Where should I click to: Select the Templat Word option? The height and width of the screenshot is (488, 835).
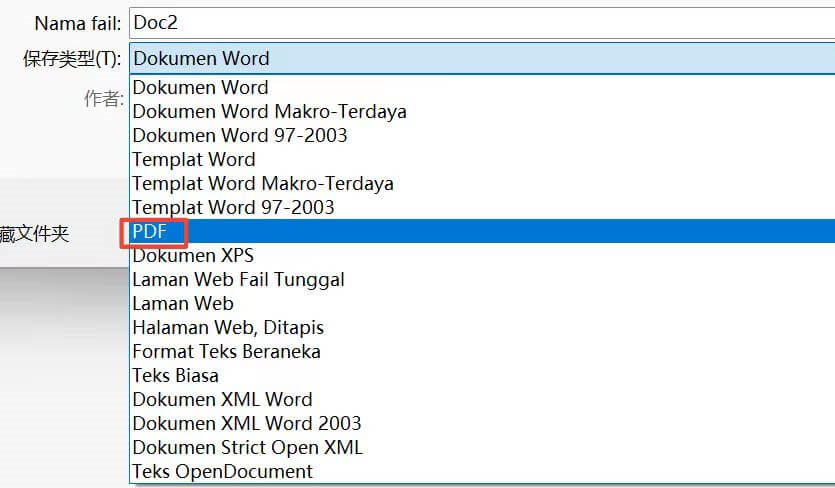point(194,159)
